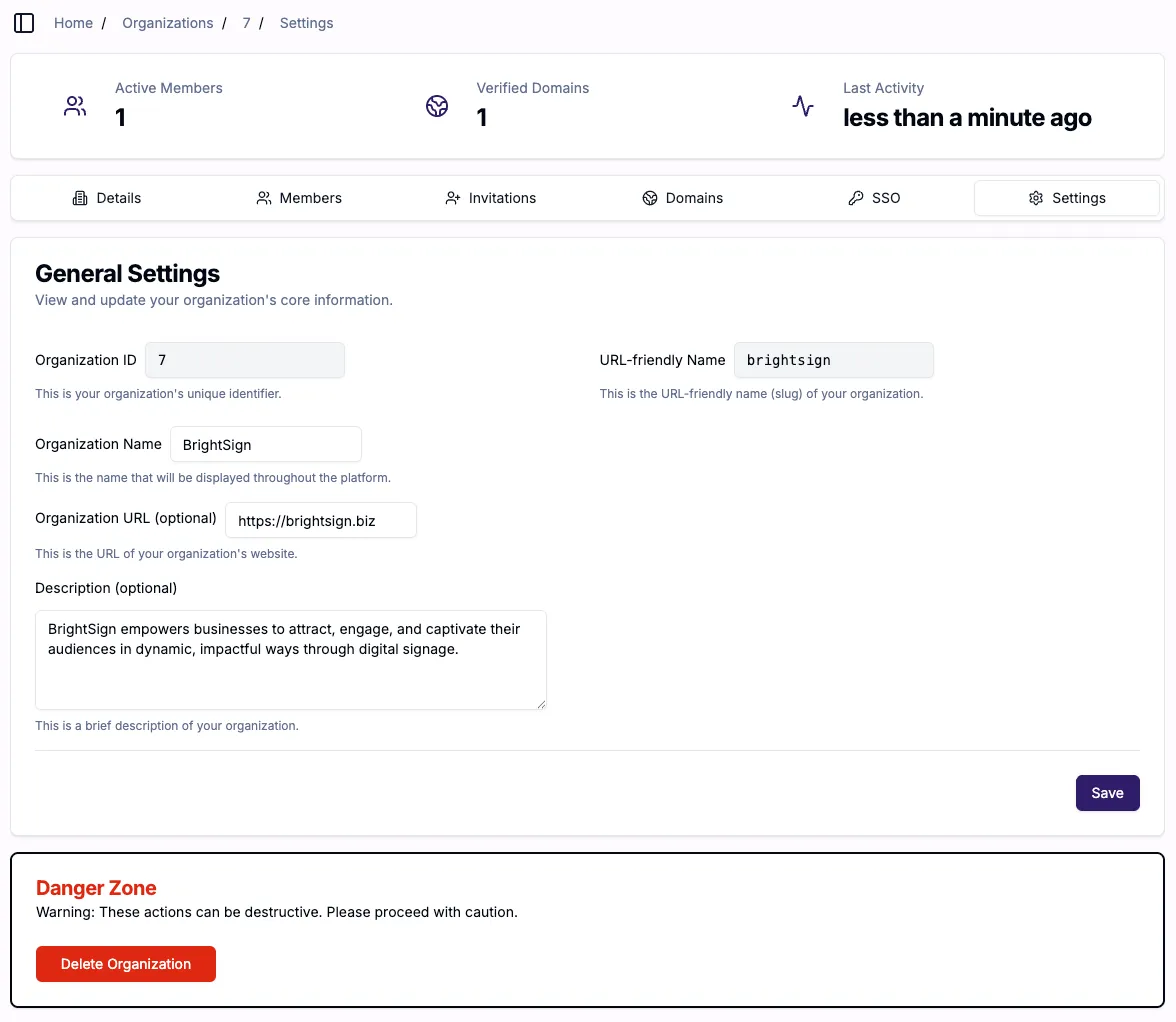Click the Delete Organization button

click(126, 964)
